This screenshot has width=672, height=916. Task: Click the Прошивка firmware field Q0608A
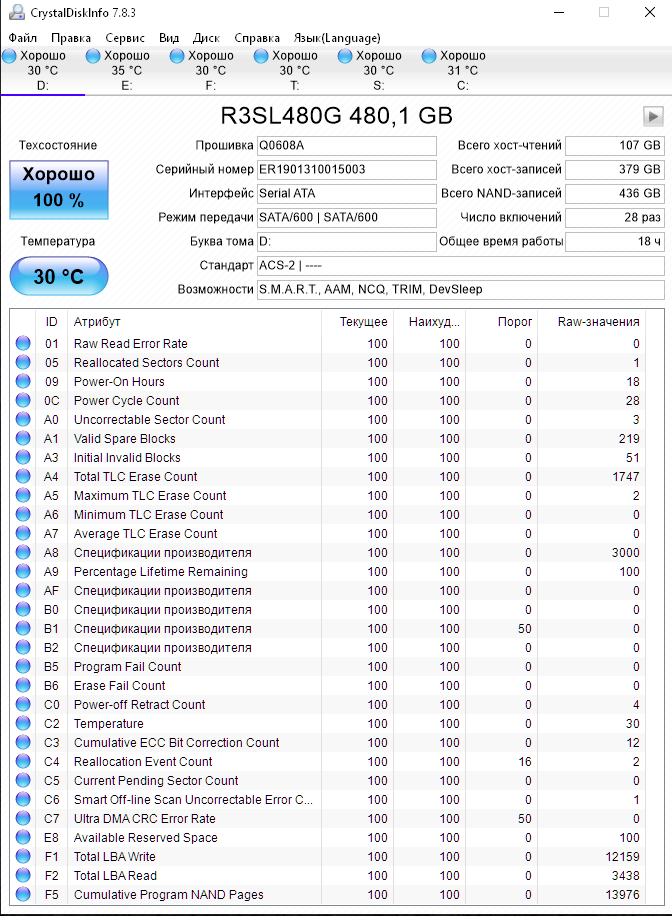(x=347, y=145)
